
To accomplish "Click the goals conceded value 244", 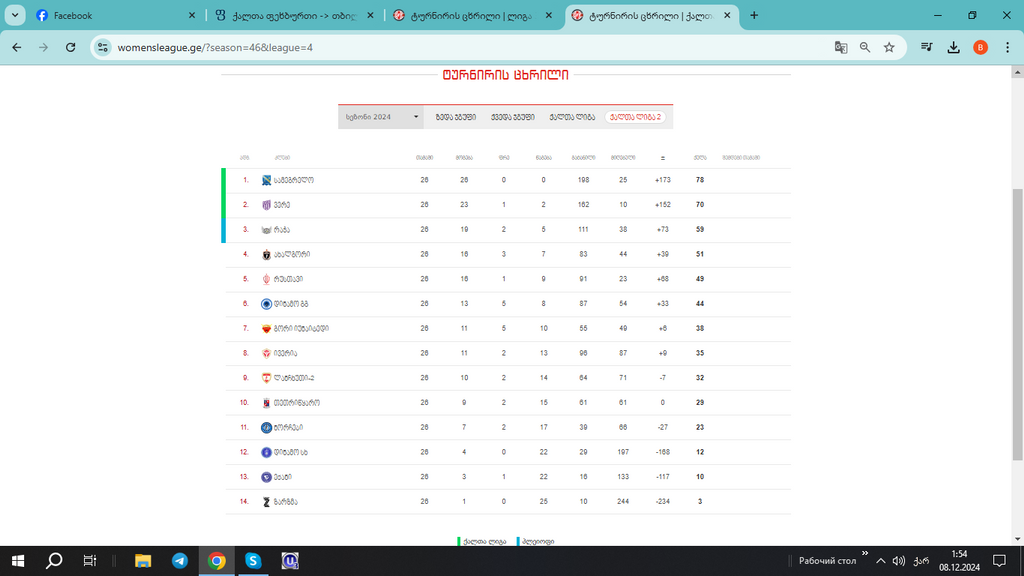I will click(x=623, y=502).
